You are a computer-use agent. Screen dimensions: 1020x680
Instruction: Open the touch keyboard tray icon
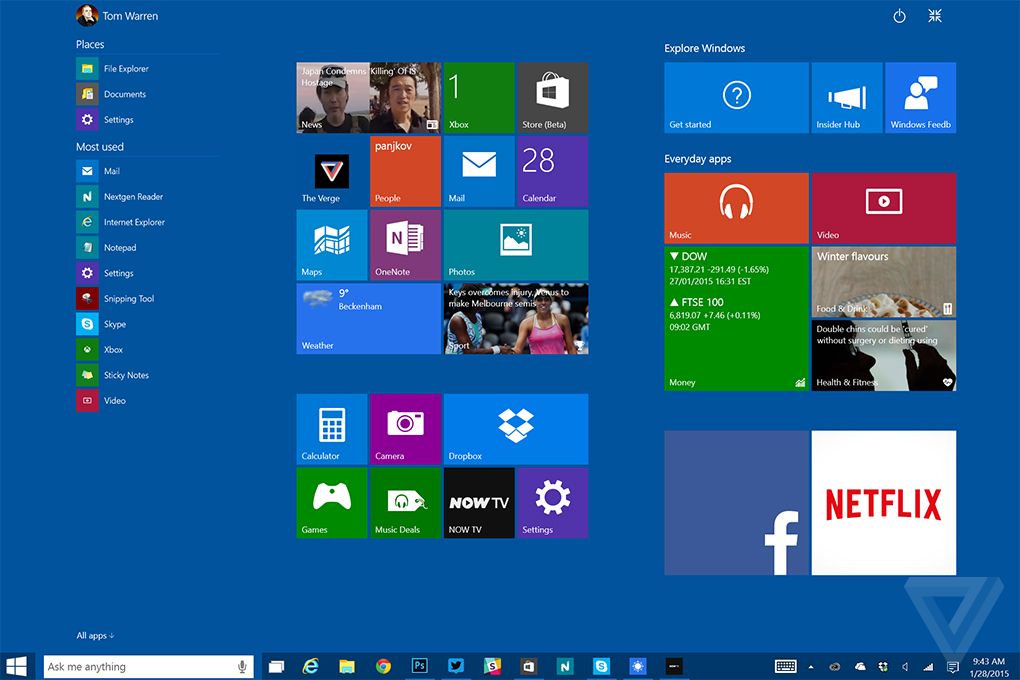click(785, 666)
